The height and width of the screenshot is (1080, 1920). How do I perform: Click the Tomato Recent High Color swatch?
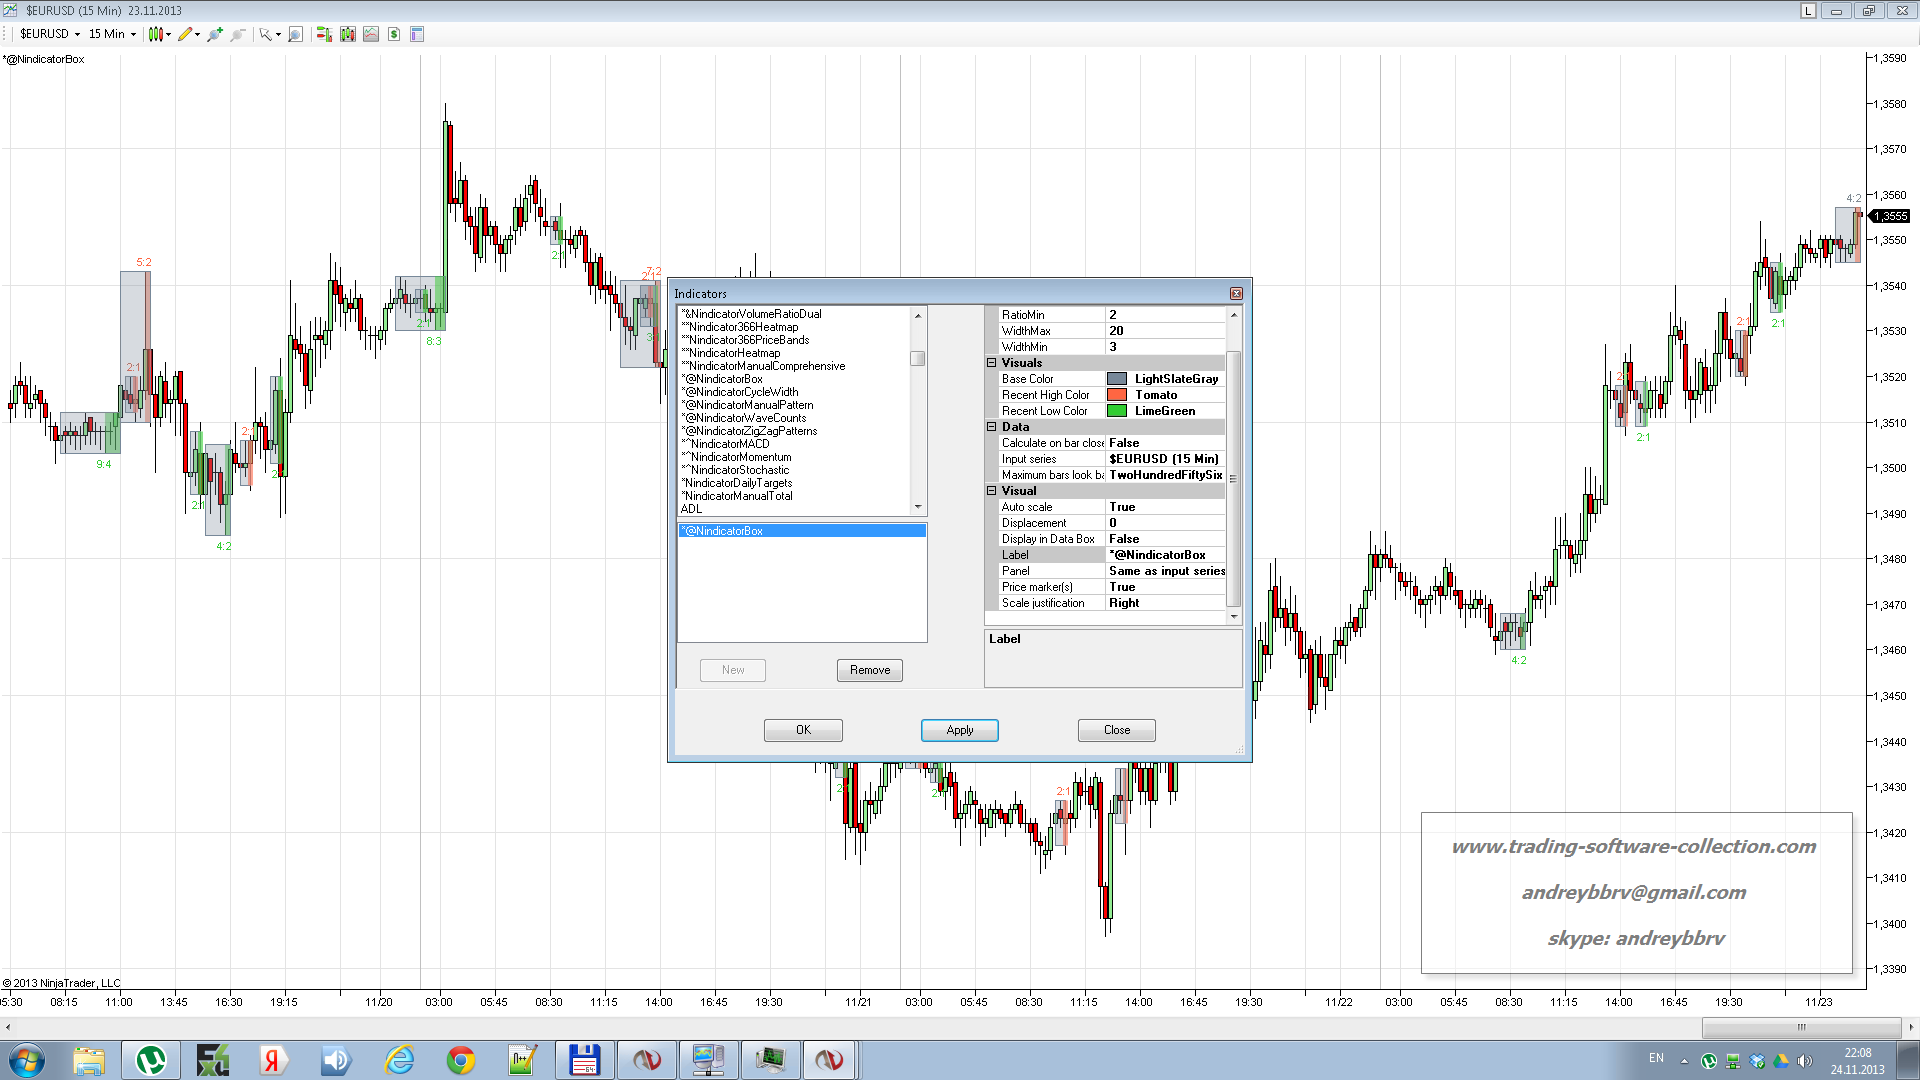pos(1117,395)
